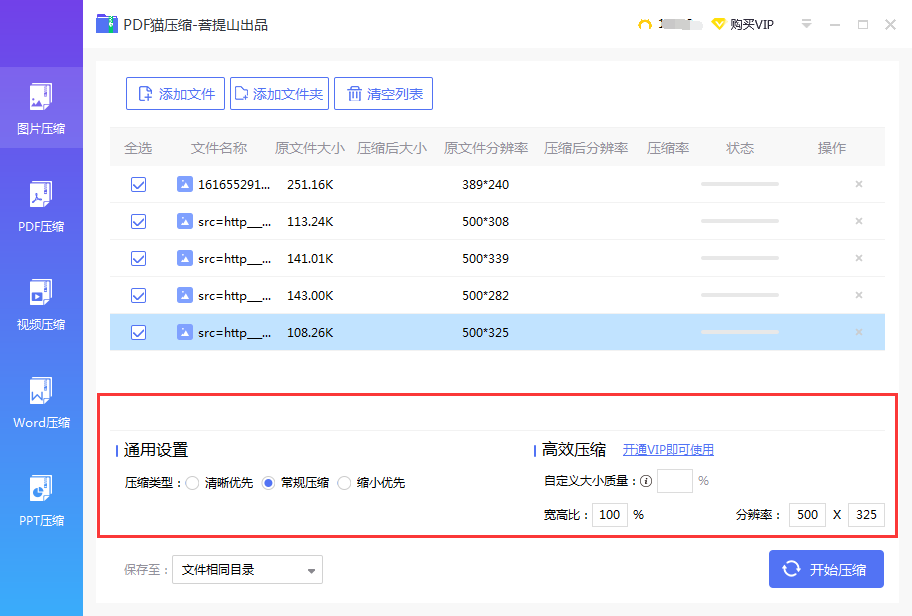The width and height of the screenshot is (912, 616).
Task: Click the 文件名称 column header
Action: 219,148
